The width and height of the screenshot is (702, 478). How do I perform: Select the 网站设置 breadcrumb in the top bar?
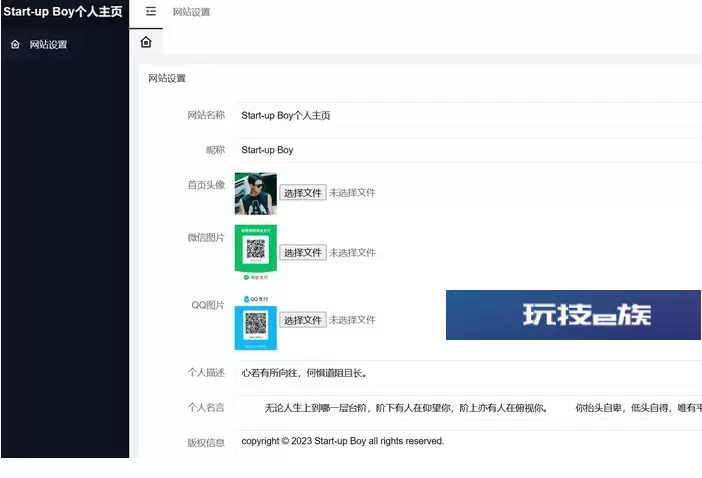click(x=192, y=12)
